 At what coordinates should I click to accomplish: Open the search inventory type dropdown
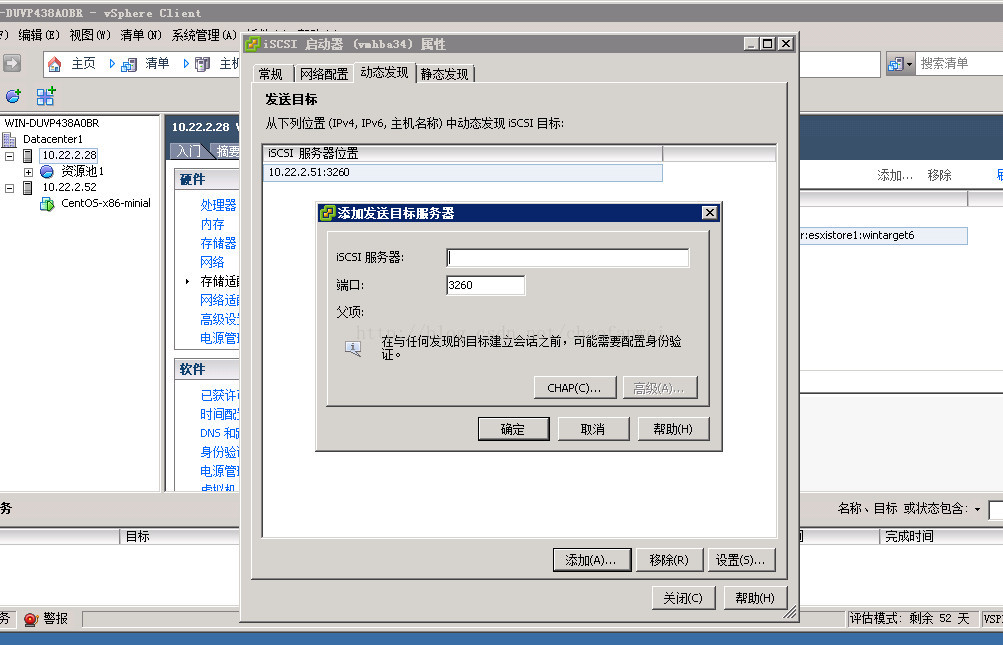pyautogui.click(x=901, y=63)
